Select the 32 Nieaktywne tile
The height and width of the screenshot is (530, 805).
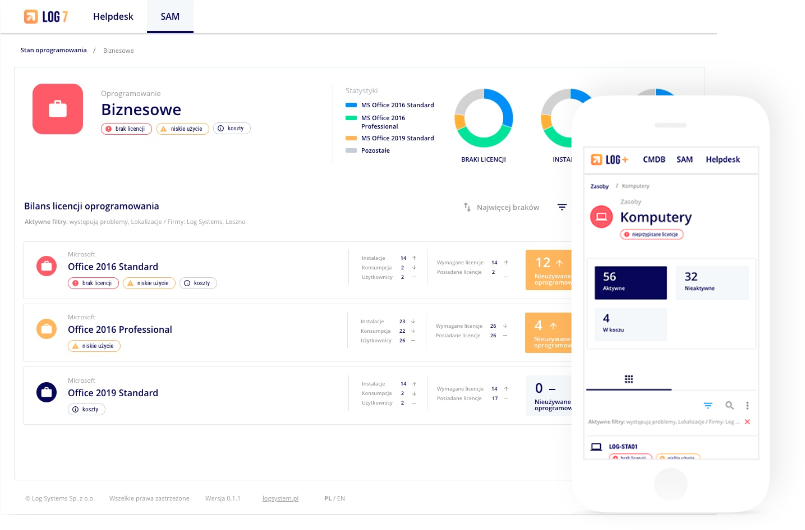click(712, 282)
